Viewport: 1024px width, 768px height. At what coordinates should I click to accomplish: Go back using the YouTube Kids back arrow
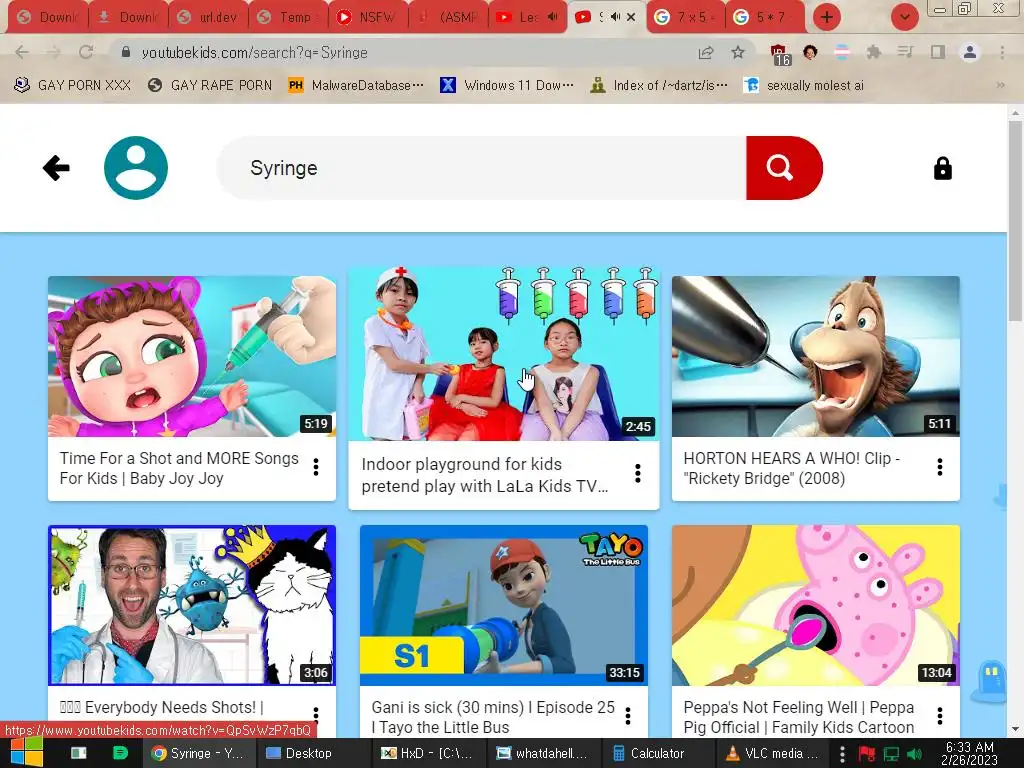(x=56, y=168)
